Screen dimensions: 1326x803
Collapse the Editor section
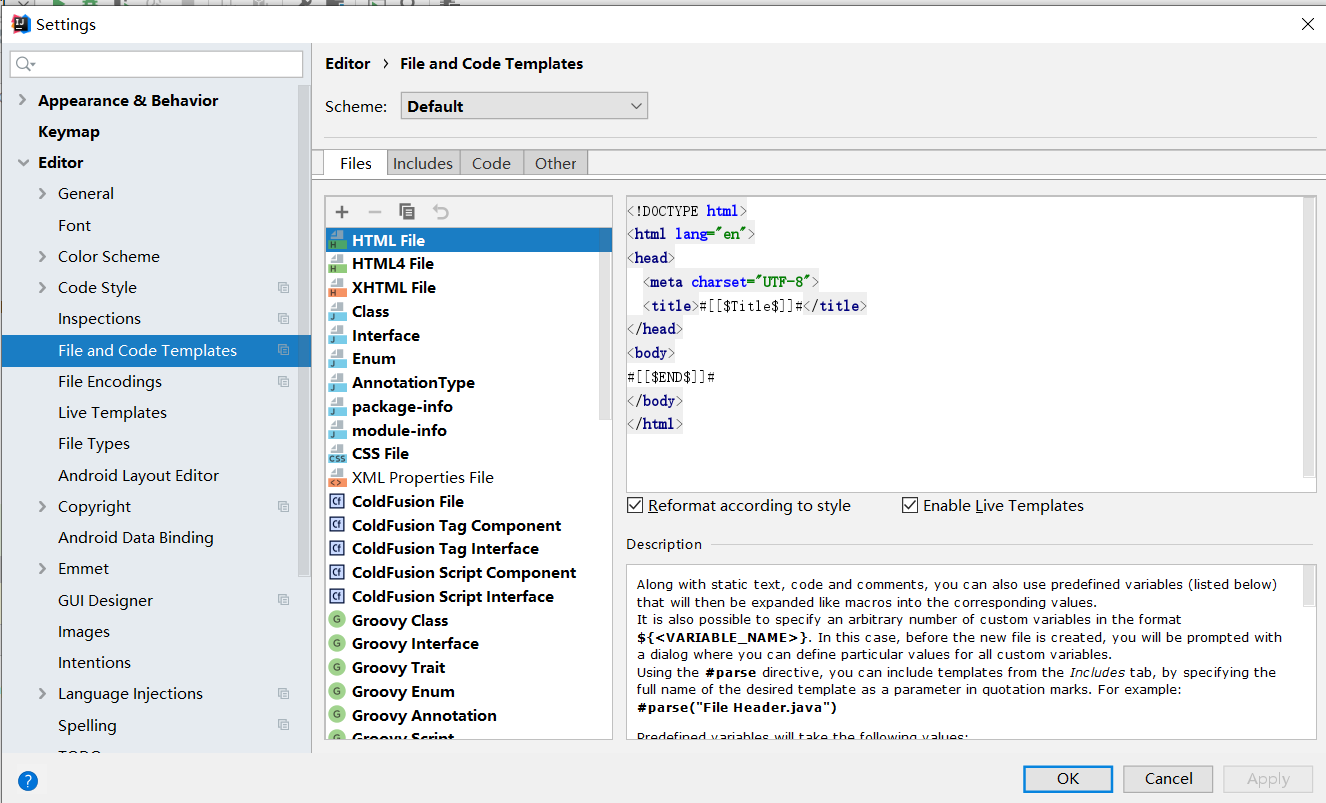pos(23,162)
